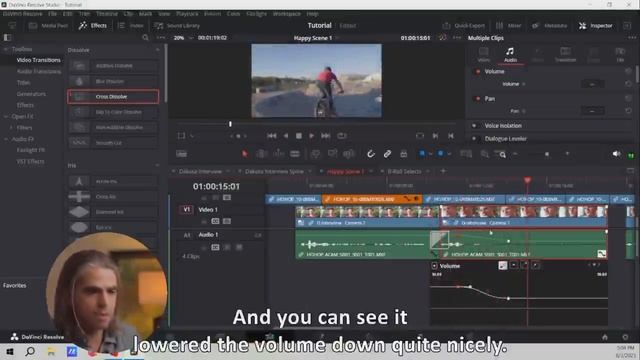Screen dimensions: 640x360
Task: Choose the Trim Edit Mode tool
Action: [x=262, y=154]
